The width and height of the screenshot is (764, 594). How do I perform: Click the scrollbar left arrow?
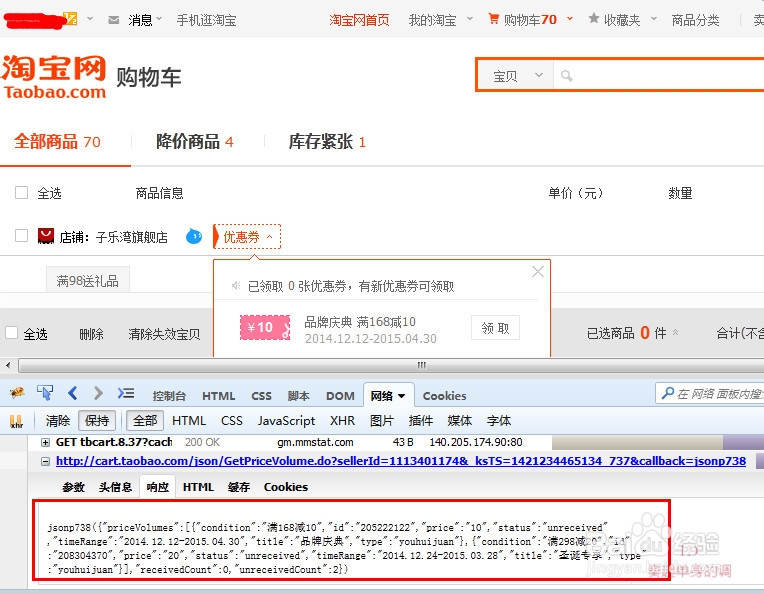pyautogui.click(x=8, y=365)
